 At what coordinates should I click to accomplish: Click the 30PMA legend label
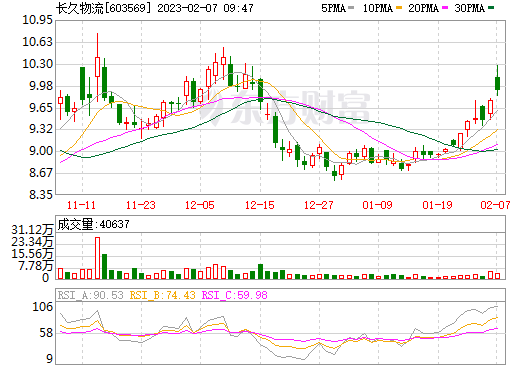coord(469,8)
